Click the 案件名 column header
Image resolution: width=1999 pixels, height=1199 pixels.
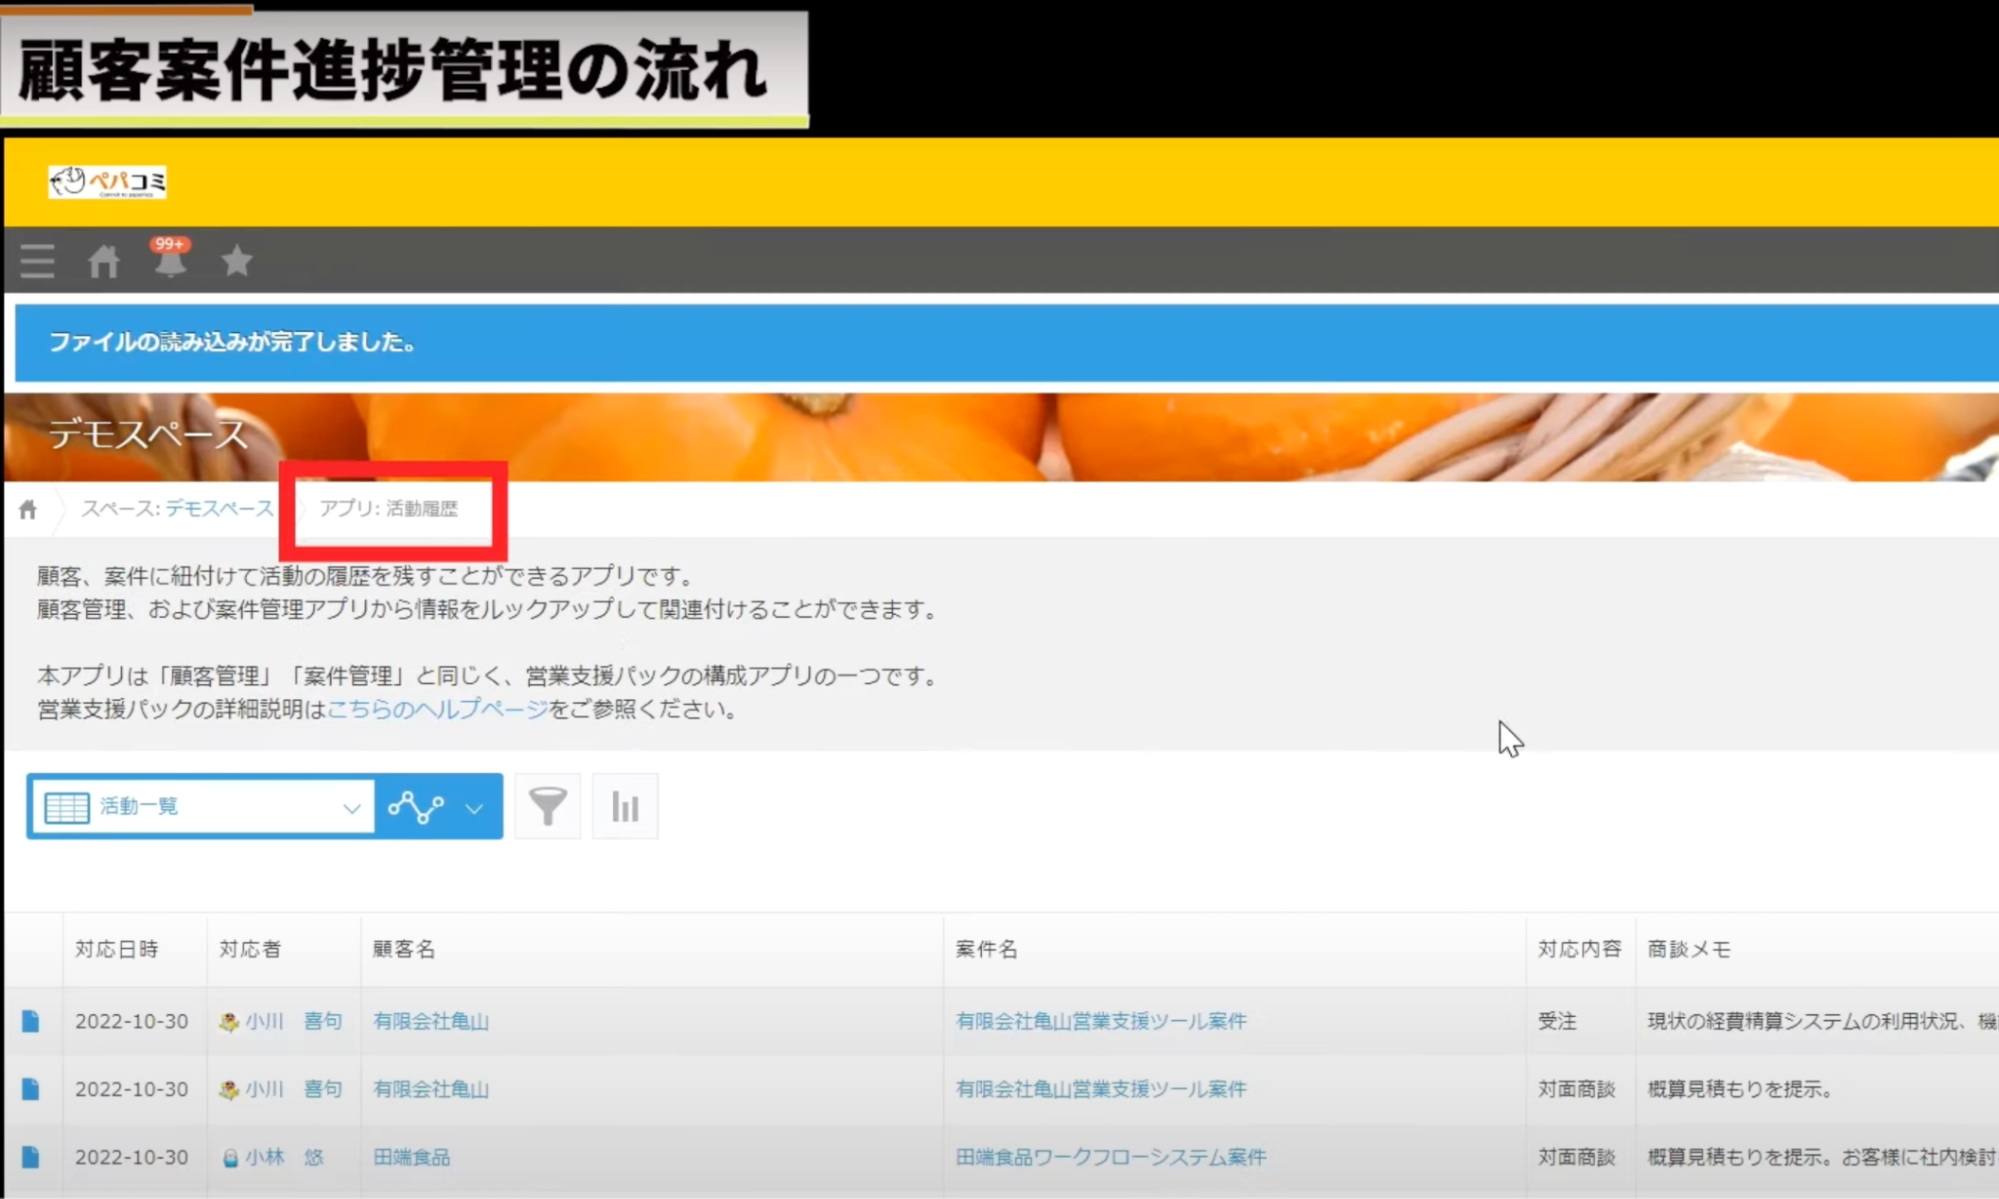[986, 949]
